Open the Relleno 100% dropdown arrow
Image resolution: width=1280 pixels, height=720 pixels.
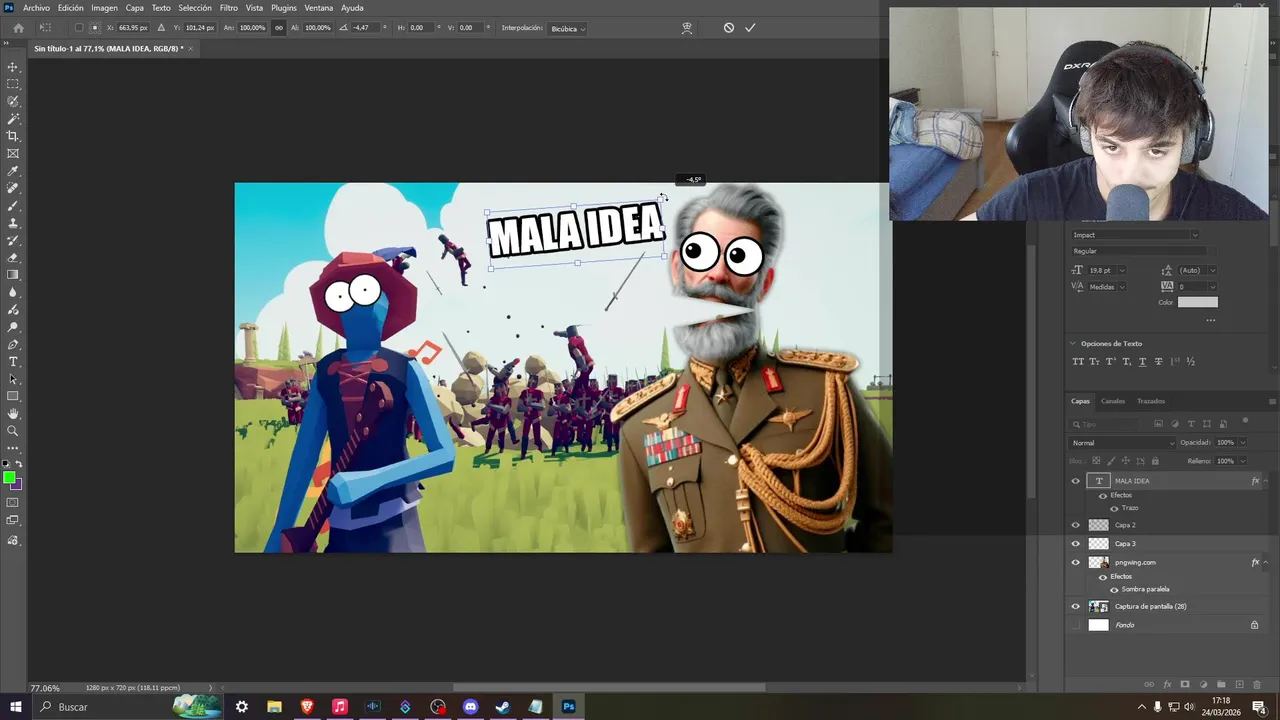[x=1243, y=461]
